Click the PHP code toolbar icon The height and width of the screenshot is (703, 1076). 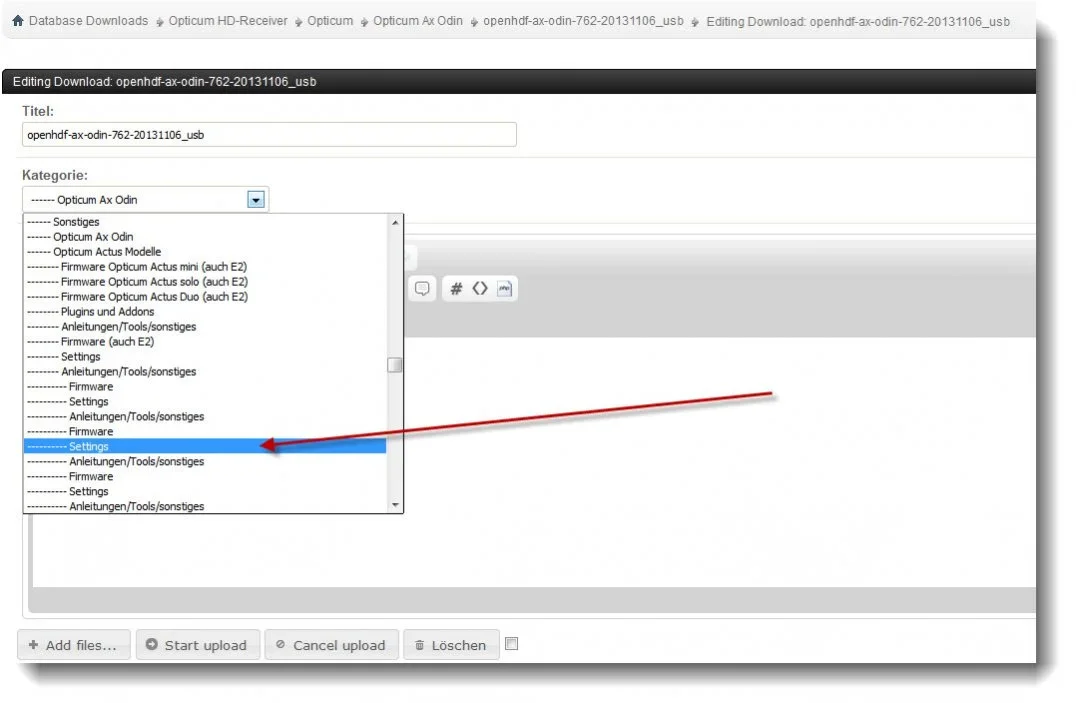click(x=504, y=288)
